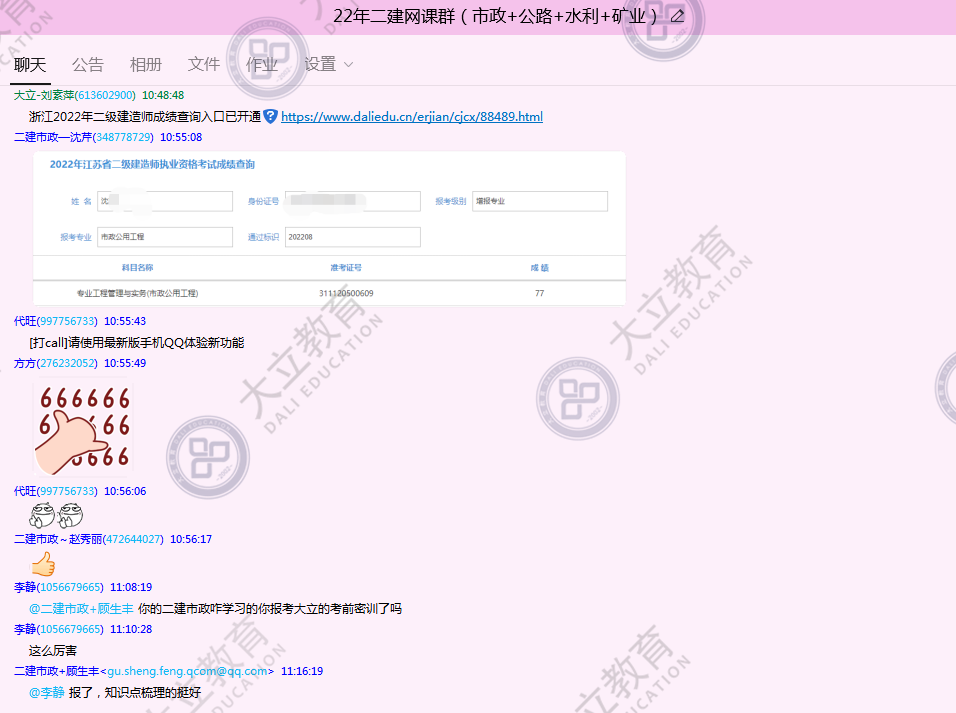Image resolution: width=956 pixels, height=713 pixels.
Task: Click the edit pencil icon beside the group title
Action: [677, 16]
